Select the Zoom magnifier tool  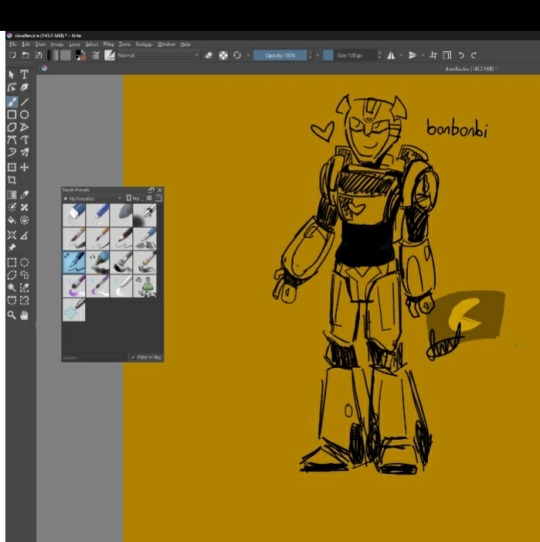11,315
